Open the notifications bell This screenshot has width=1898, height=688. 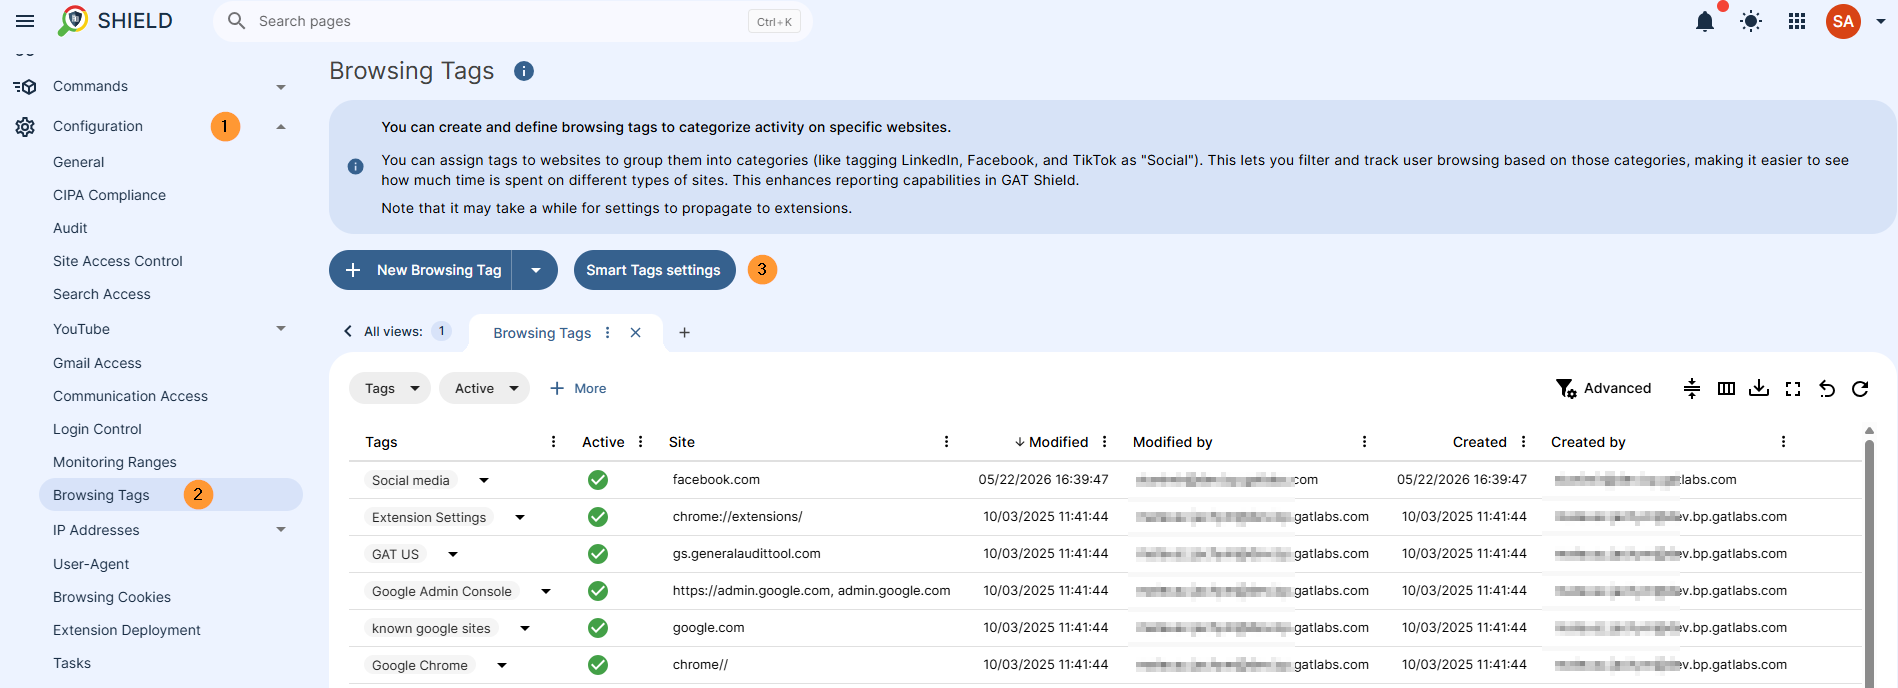(x=1705, y=21)
